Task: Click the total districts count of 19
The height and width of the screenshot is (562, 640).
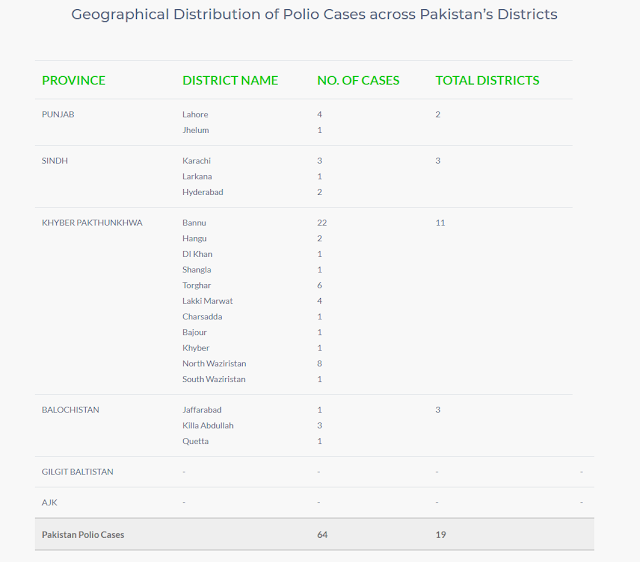Action: click(x=440, y=534)
